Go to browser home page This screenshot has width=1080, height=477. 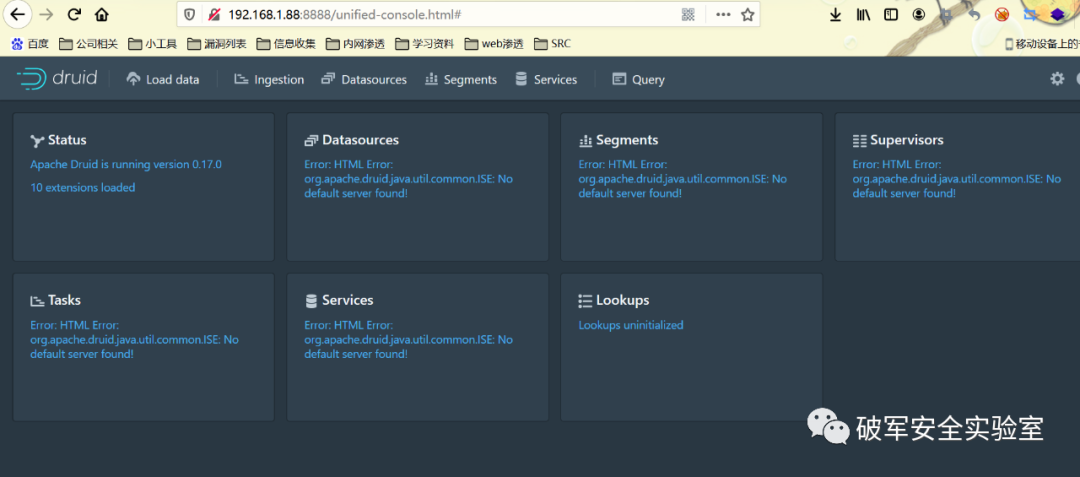tap(101, 15)
